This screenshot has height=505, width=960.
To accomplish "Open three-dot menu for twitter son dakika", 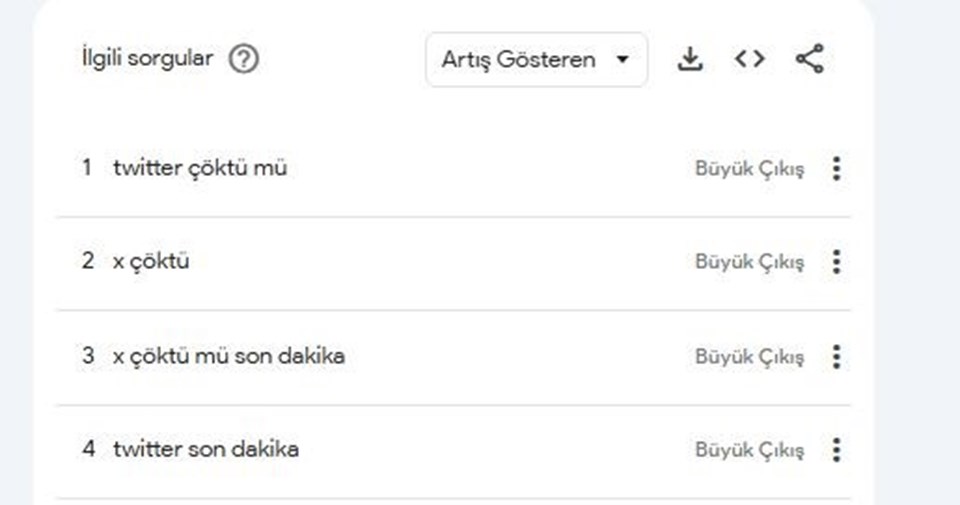I will pyautogui.click(x=836, y=450).
